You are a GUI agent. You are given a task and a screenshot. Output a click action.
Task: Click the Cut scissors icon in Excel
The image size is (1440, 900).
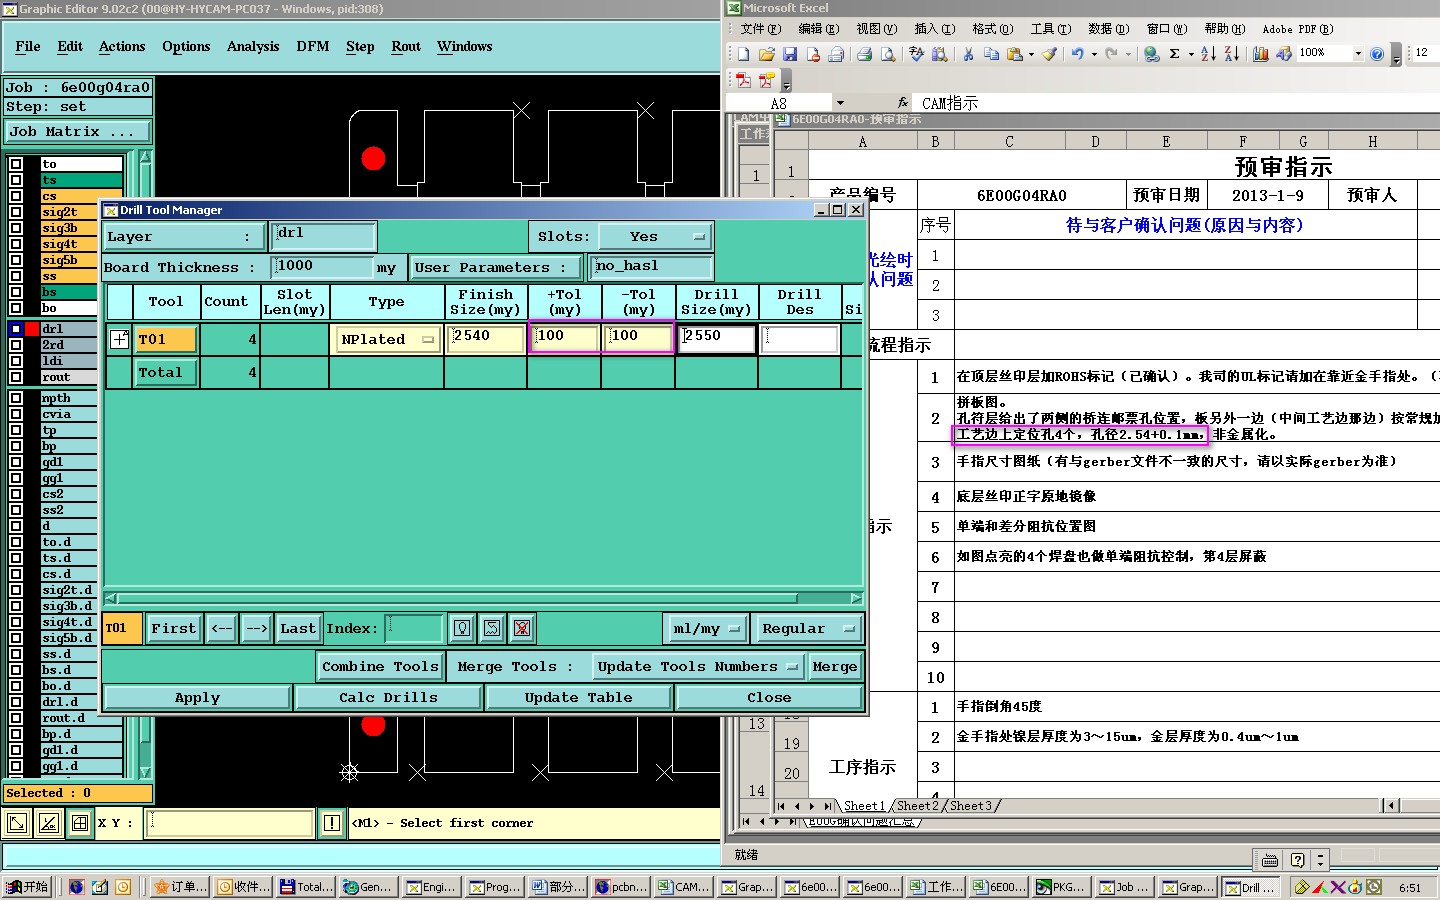point(968,54)
